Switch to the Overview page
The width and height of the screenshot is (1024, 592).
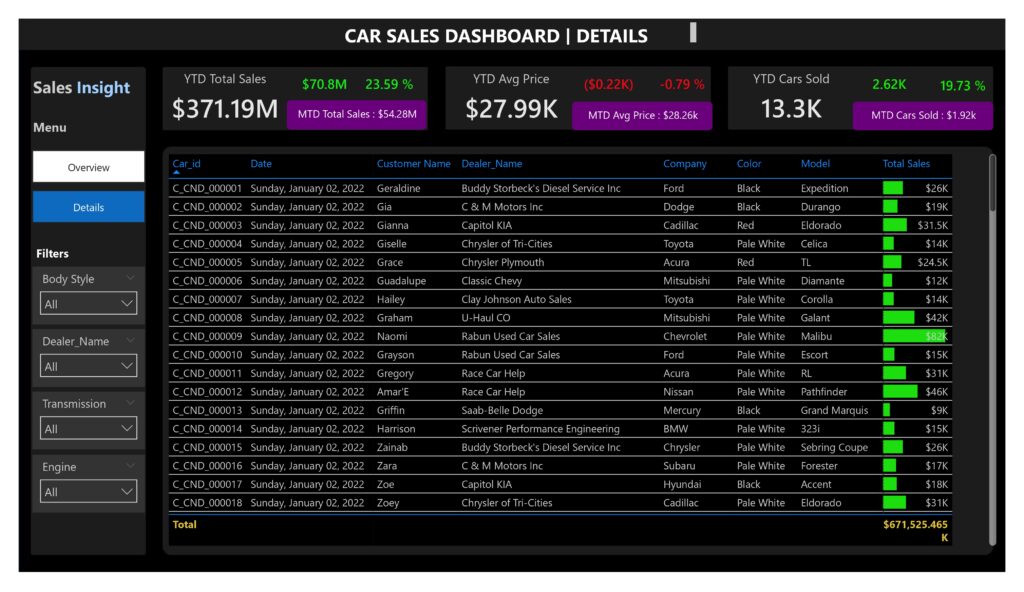pyautogui.click(x=88, y=167)
